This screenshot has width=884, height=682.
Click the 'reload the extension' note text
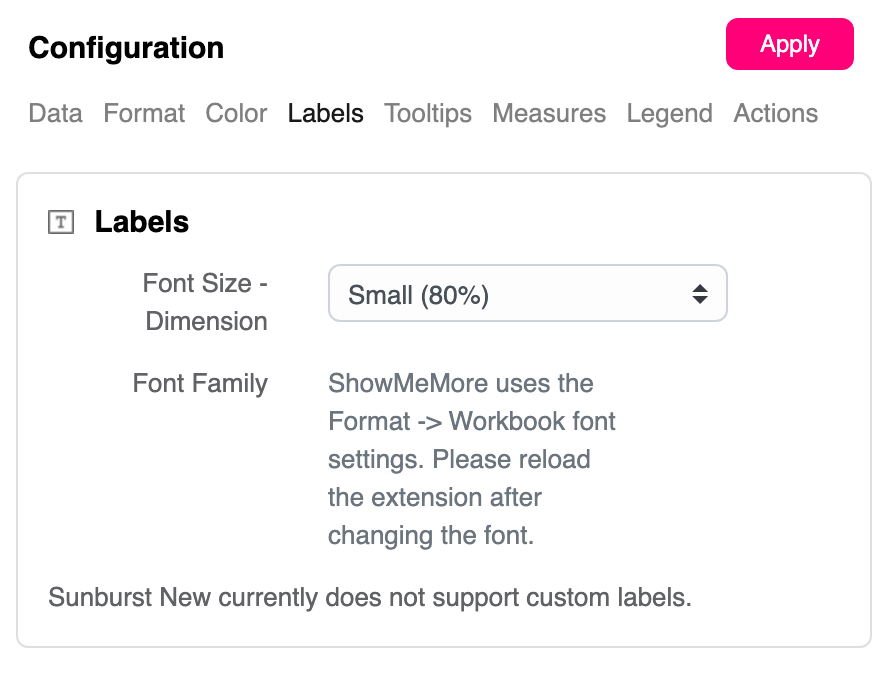[435, 497]
